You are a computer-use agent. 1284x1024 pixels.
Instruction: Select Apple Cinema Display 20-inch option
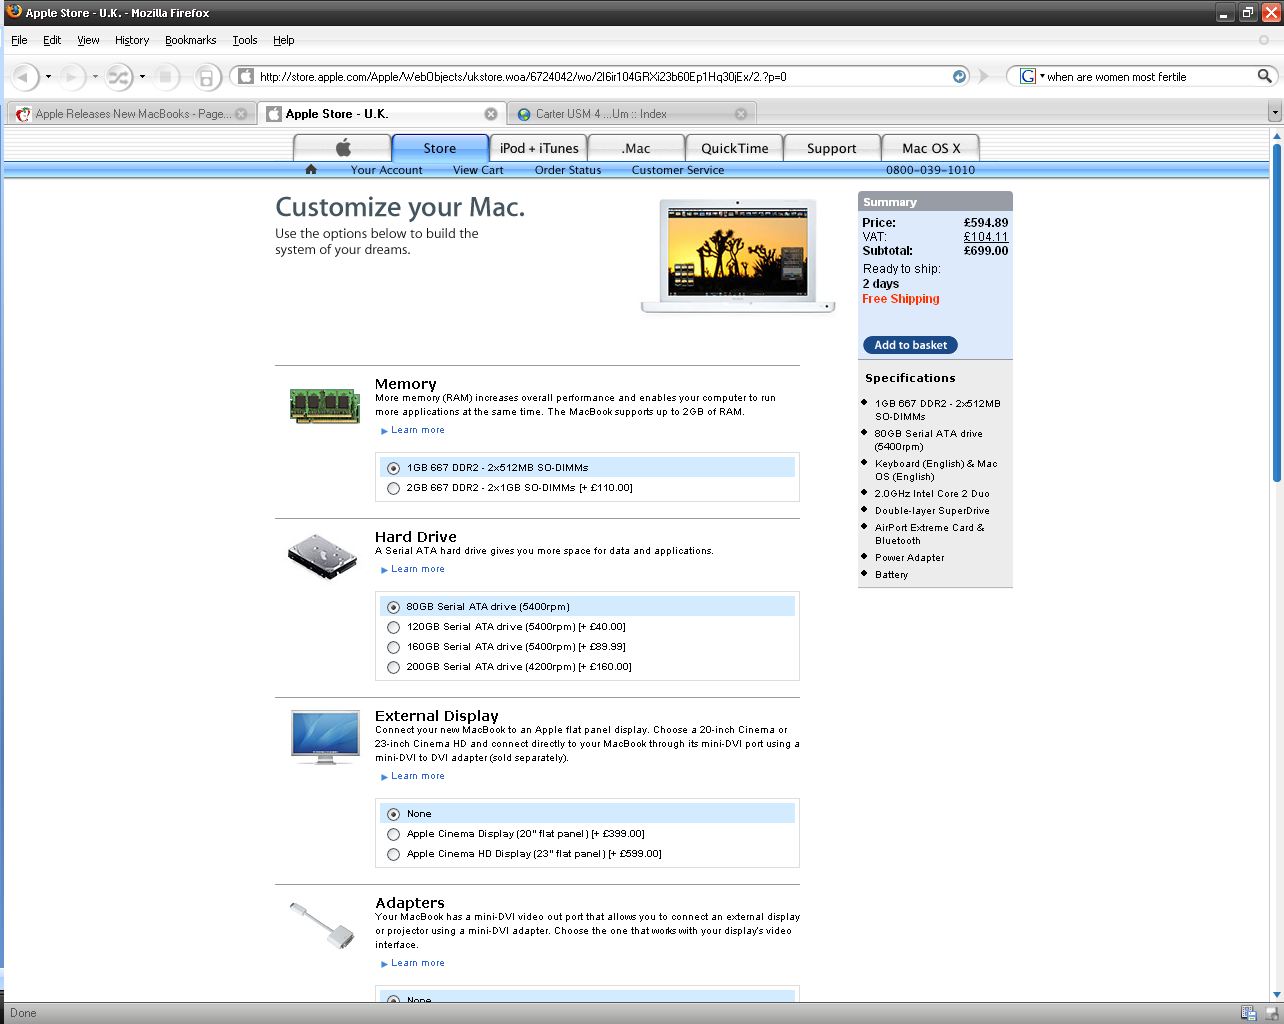(x=393, y=834)
